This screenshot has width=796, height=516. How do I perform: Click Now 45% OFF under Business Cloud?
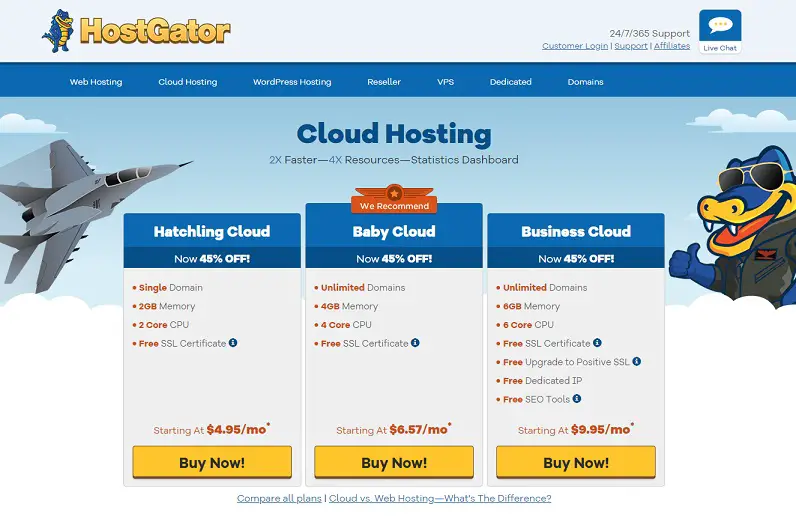point(576,259)
